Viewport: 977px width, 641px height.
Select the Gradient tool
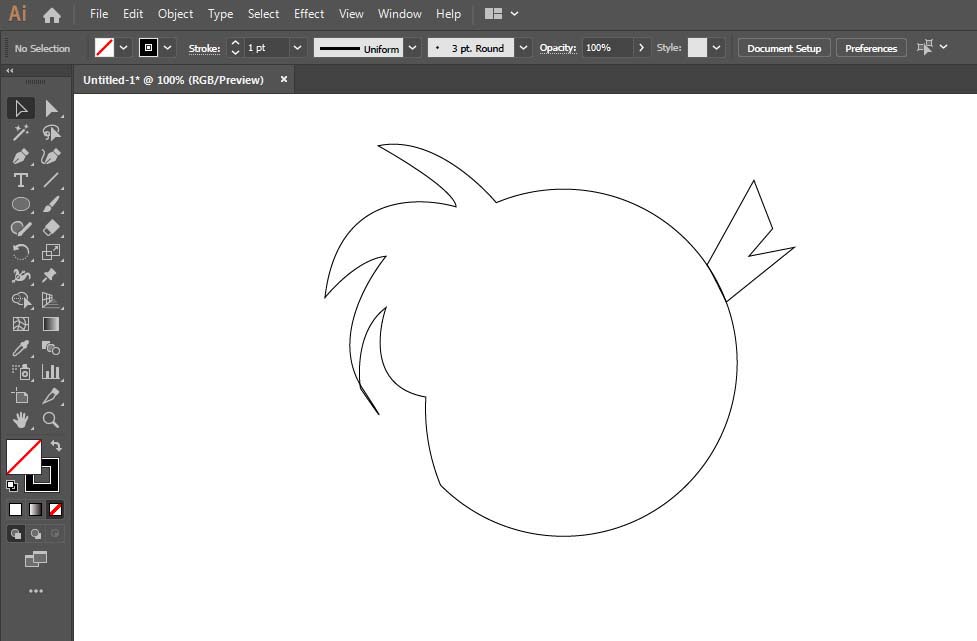click(51, 324)
